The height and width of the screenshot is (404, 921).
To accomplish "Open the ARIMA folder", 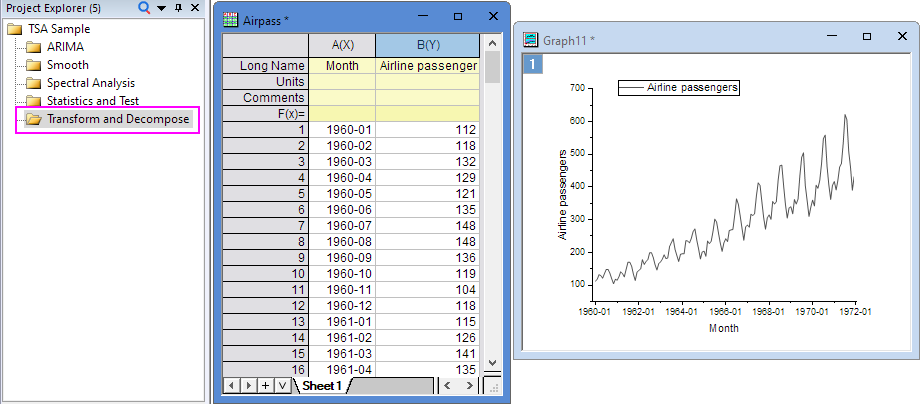I will click(x=65, y=47).
